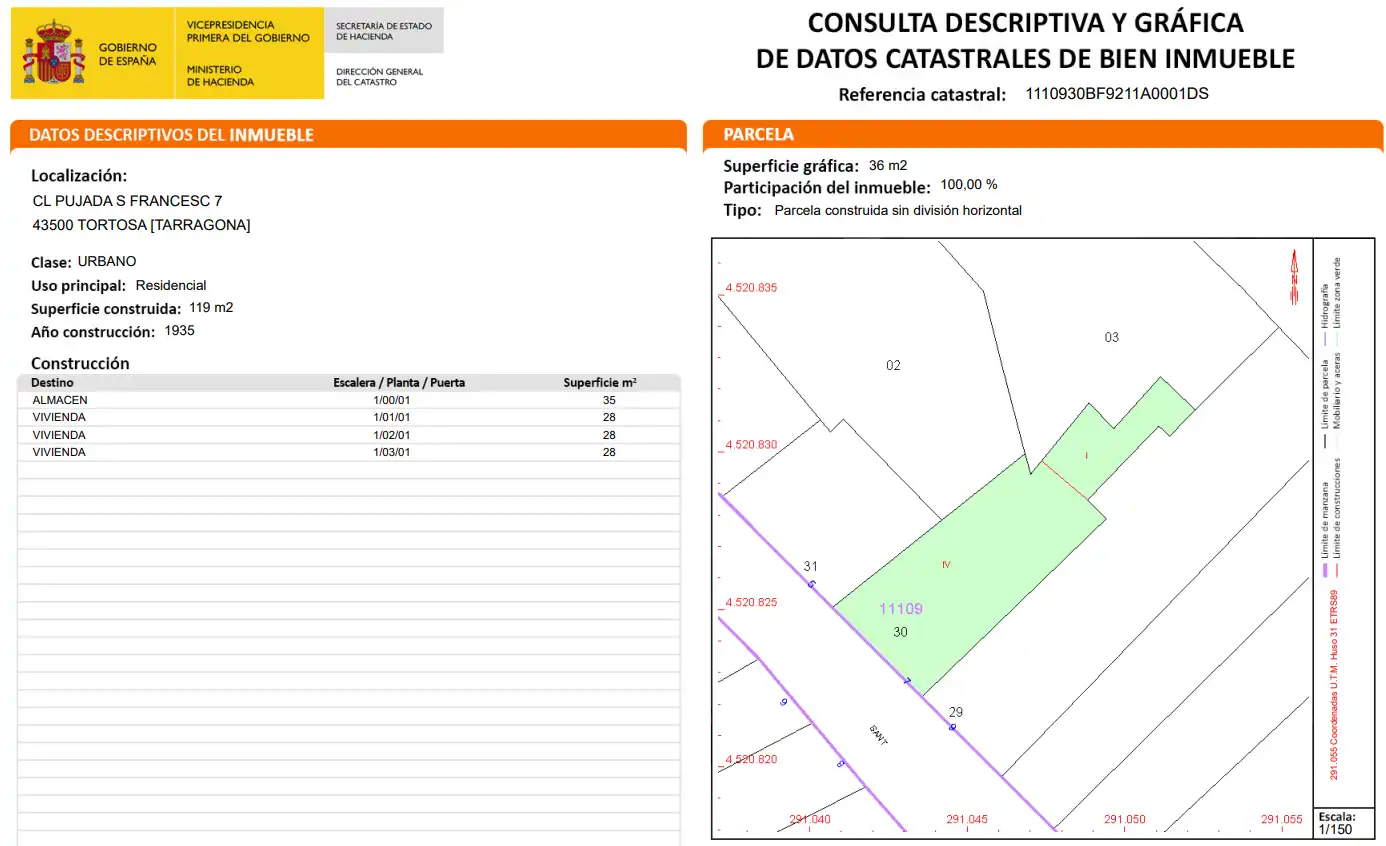Select built surface value '119 m2'
The height and width of the screenshot is (846, 1386).
click(211, 308)
